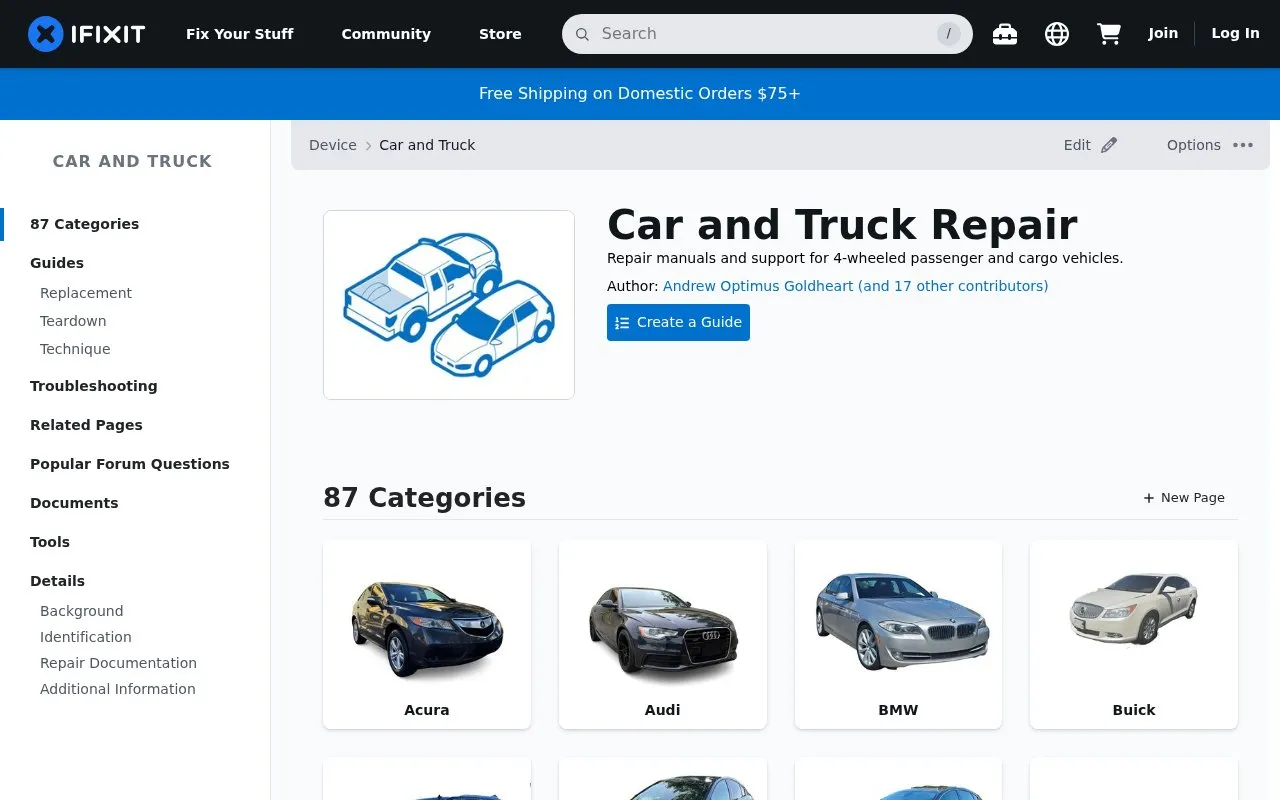Select Replacement in the sidebar
This screenshot has height=800, width=1280.
click(86, 293)
